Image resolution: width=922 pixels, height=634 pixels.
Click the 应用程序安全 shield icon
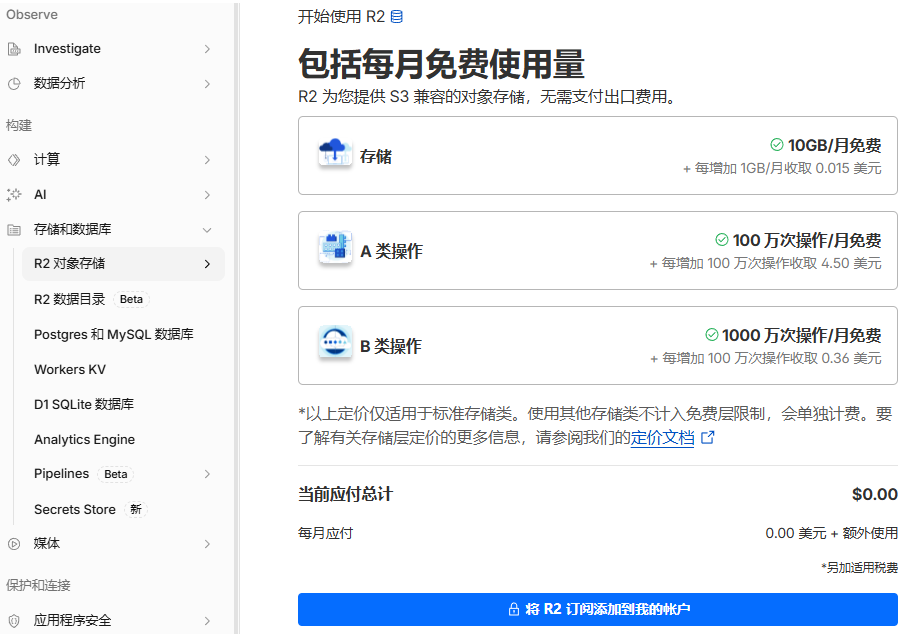point(14,620)
